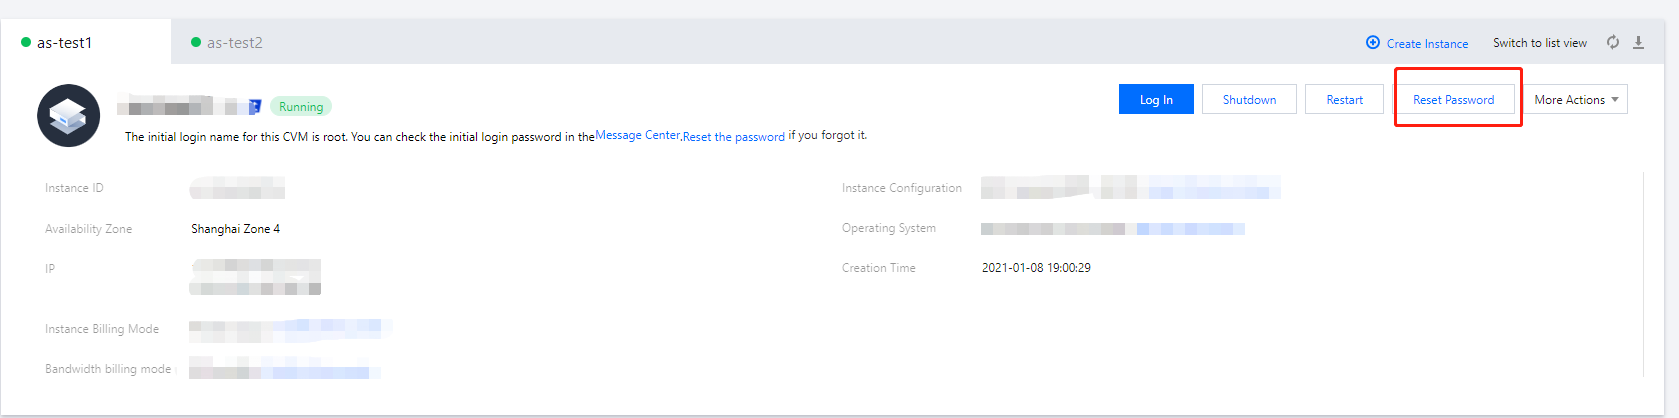
Task: Click the plus icon beside Create Instance
Action: pyautogui.click(x=1373, y=43)
